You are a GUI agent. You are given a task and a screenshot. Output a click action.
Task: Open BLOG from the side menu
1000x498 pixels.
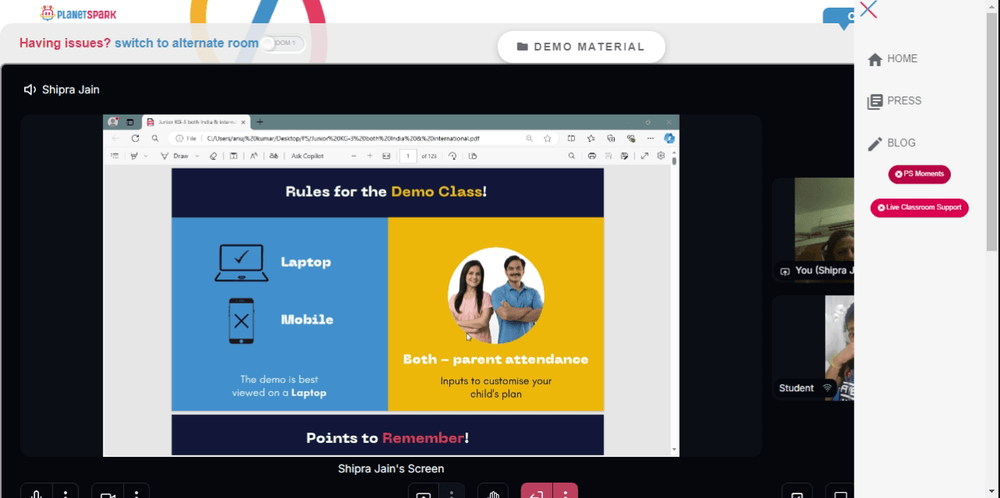click(892, 143)
